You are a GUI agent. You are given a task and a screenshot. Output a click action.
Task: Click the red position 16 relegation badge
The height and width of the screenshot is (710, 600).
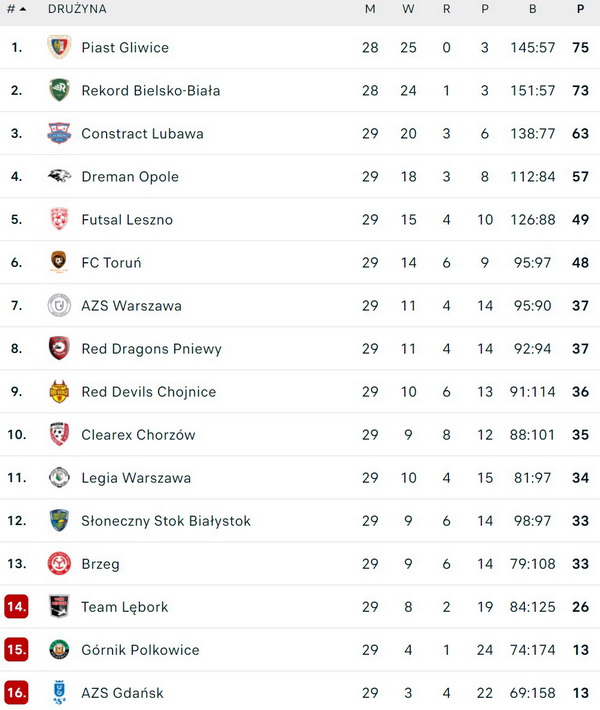tap(16, 692)
